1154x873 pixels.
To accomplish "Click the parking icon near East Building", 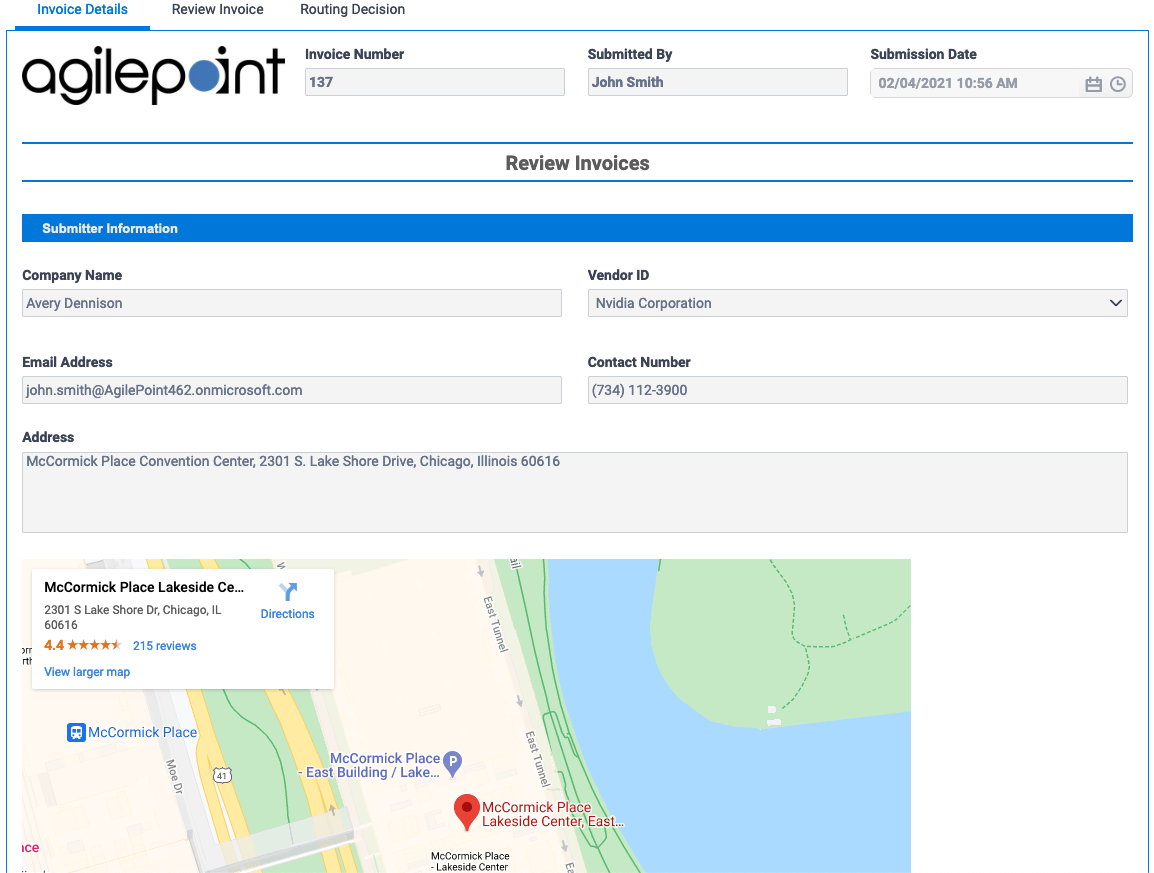I will click(x=453, y=763).
